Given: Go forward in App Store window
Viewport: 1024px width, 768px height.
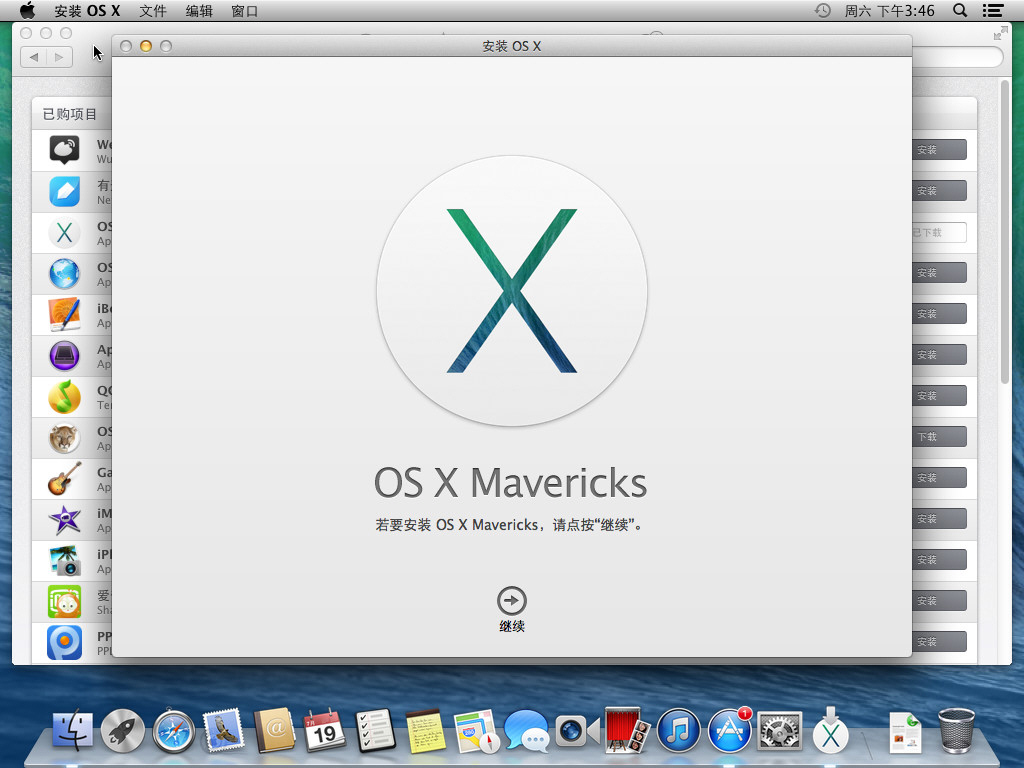Looking at the screenshot, I should pyautogui.click(x=59, y=57).
